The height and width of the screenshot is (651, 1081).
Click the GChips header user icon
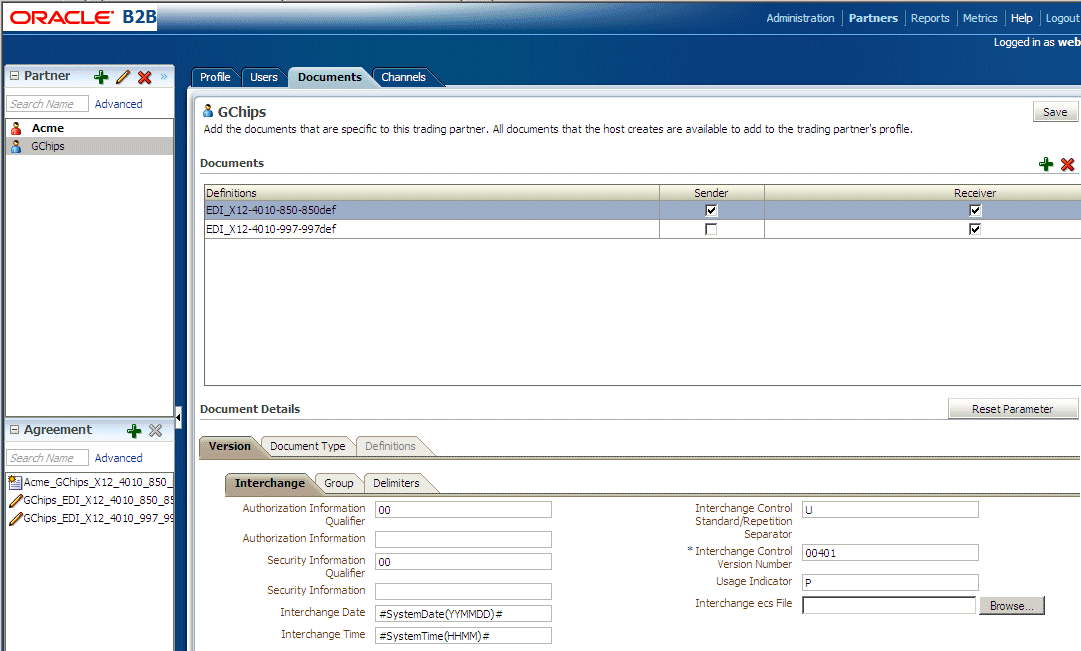point(208,111)
